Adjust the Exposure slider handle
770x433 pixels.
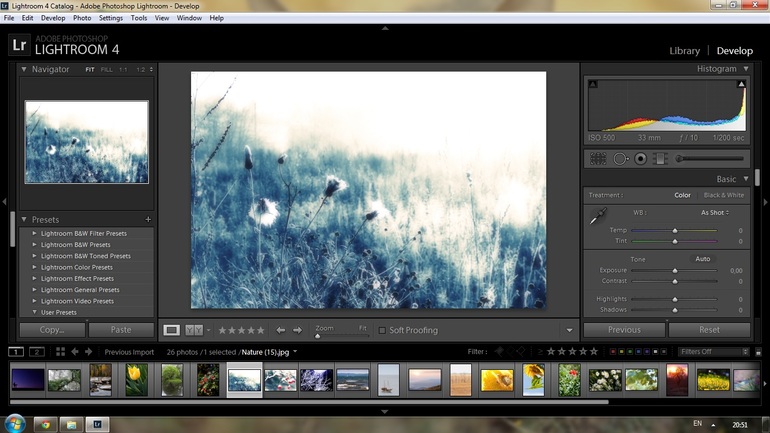[x=675, y=271]
